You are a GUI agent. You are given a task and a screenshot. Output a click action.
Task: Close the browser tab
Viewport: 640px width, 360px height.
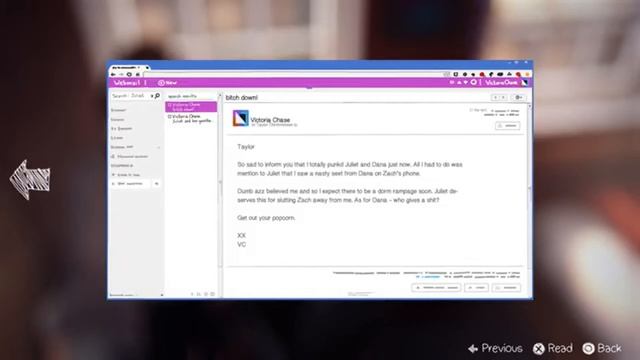pos(146,67)
